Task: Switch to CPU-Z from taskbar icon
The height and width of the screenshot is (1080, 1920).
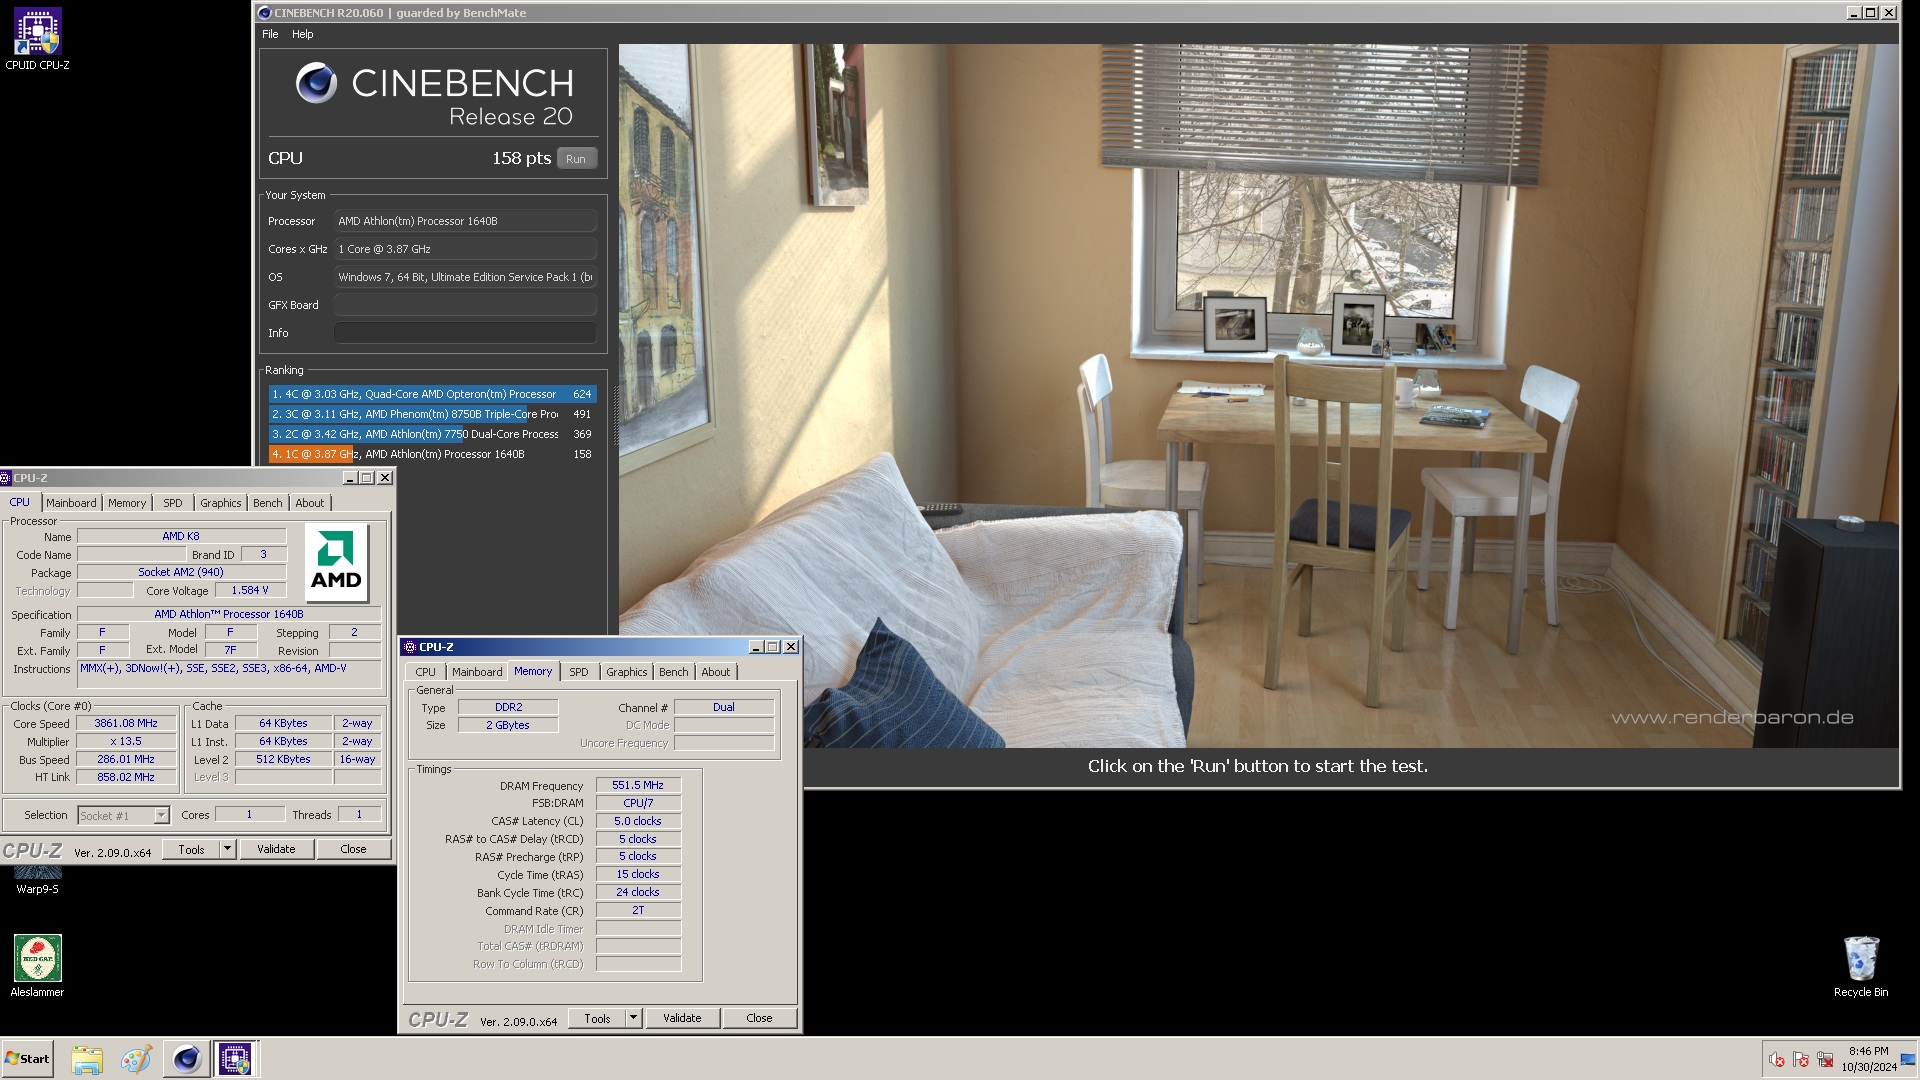Action: click(235, 1059)
